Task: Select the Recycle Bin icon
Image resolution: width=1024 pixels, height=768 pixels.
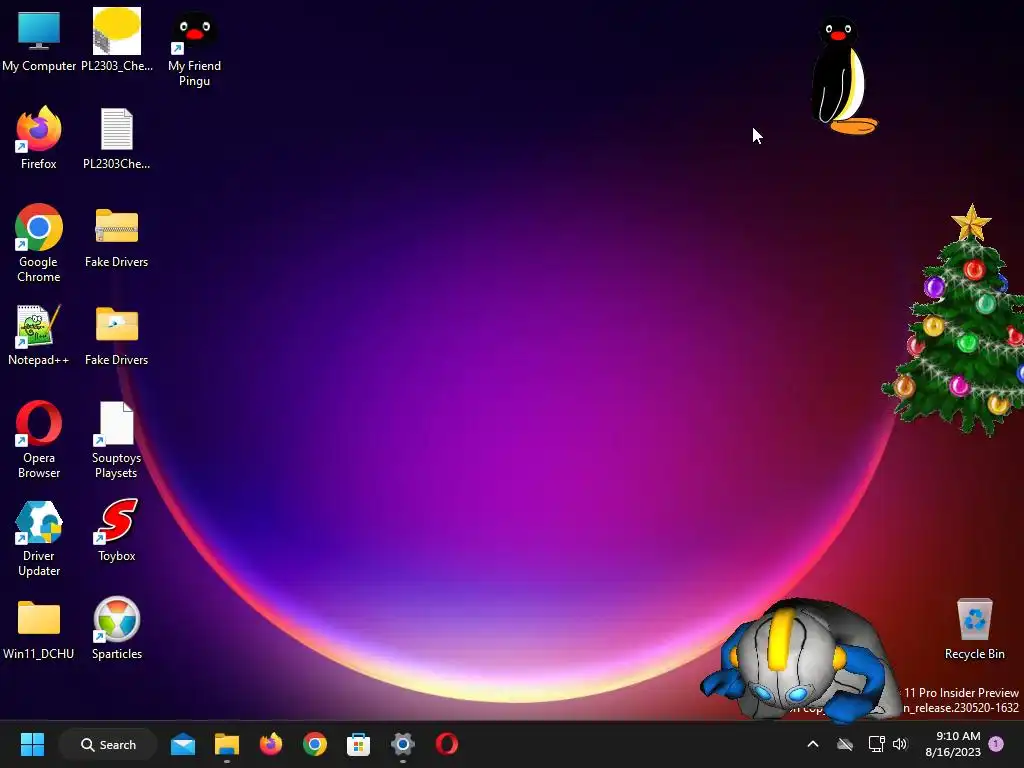Action: click(x=974, y=628)
